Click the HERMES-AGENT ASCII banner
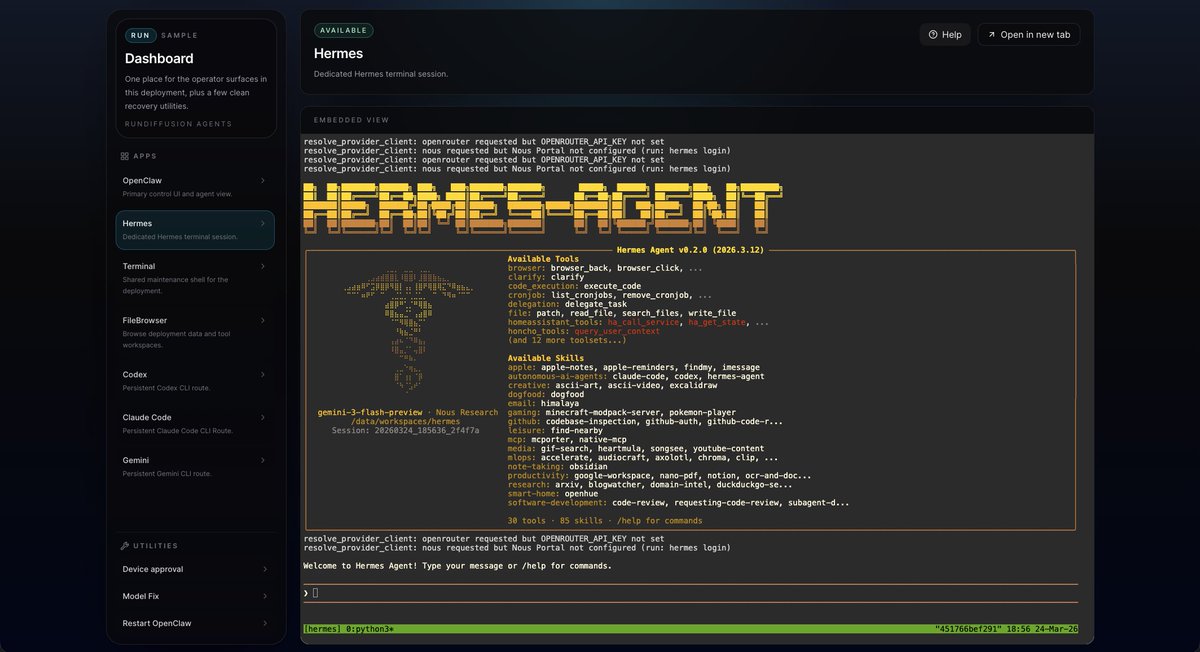 (543, 208)
